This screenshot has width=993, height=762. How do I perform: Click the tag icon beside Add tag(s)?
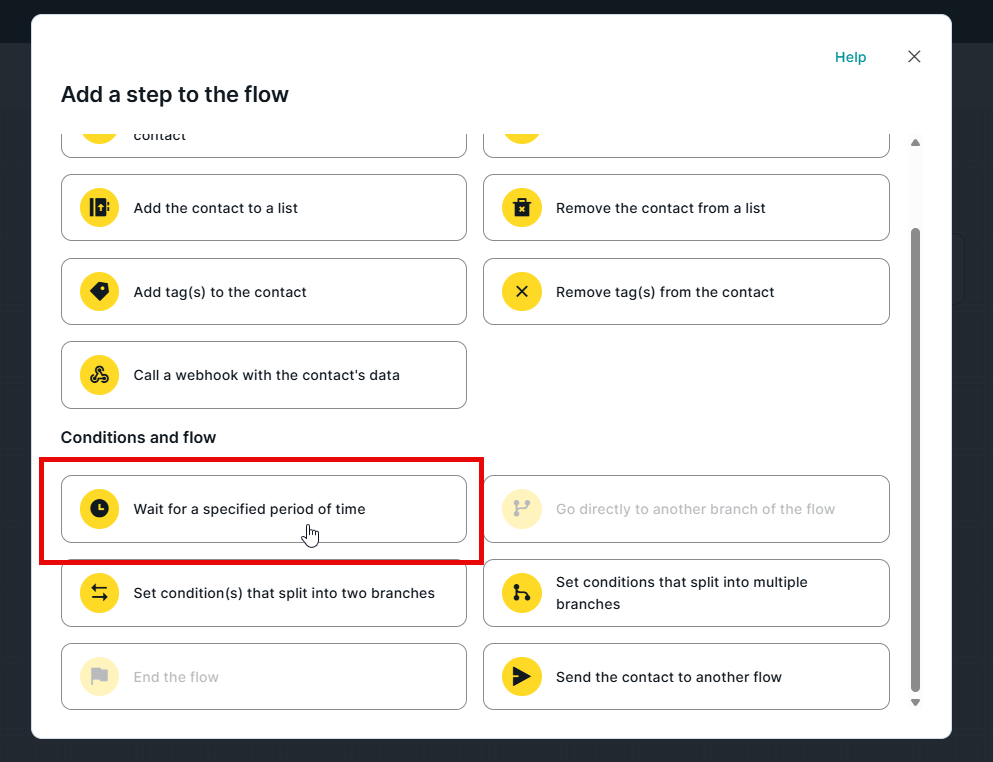[99, 292]
